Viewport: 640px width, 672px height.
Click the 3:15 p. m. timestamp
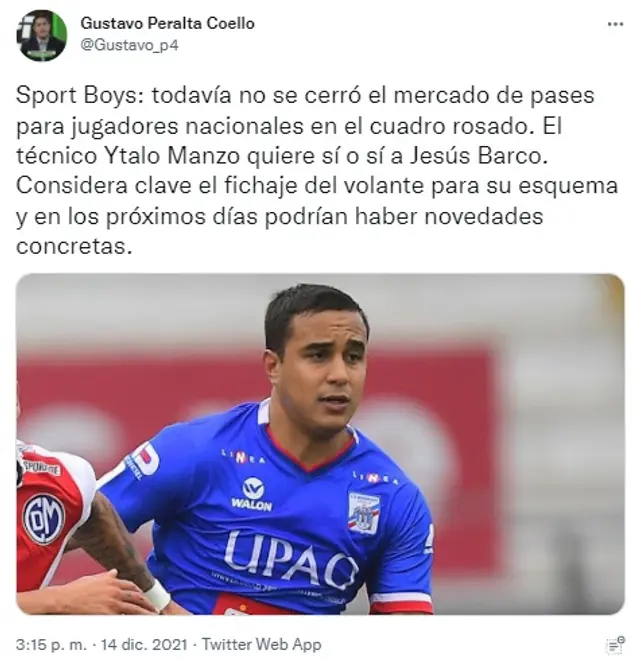[51, 645]
